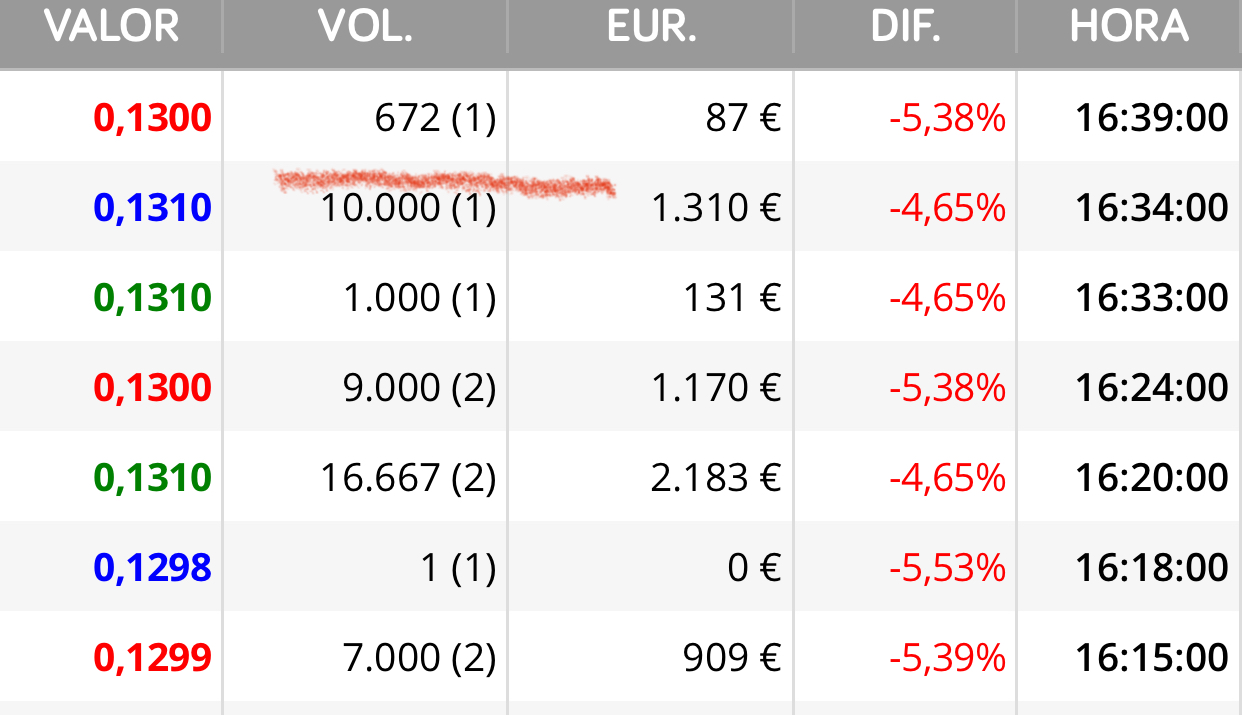
Task: Select the red 0,1299 value
Action: [x=153, y=659]
